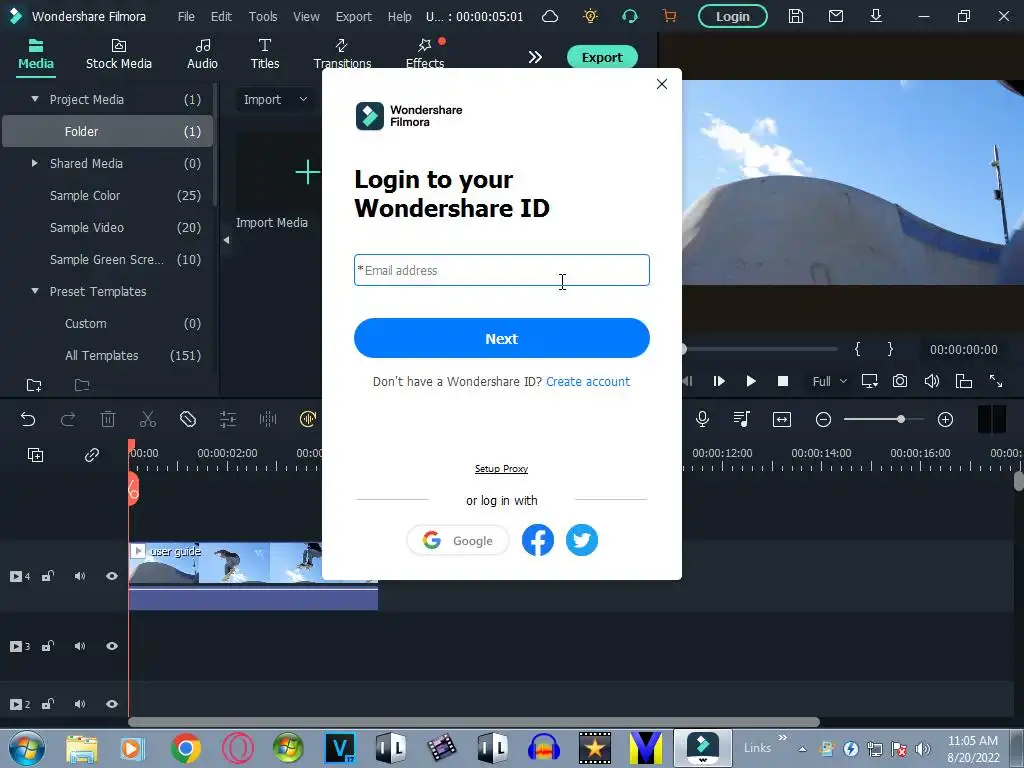Mute track 3 audio
1024x768 pixels.
tap(80, 646)
